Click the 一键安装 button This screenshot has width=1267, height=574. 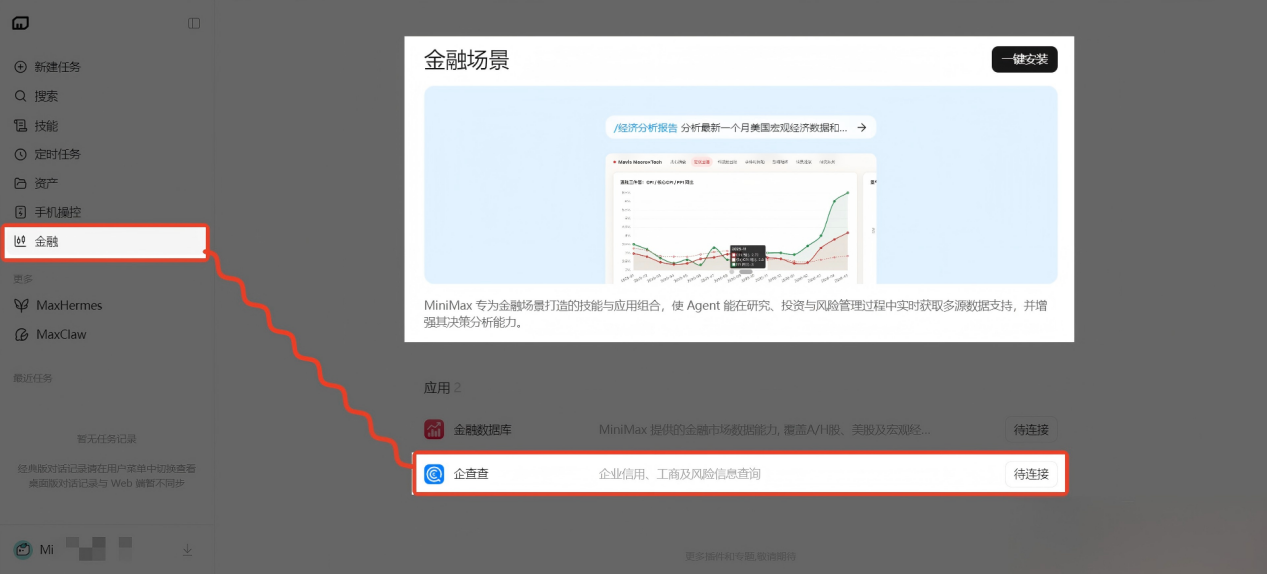point(1024,59)
